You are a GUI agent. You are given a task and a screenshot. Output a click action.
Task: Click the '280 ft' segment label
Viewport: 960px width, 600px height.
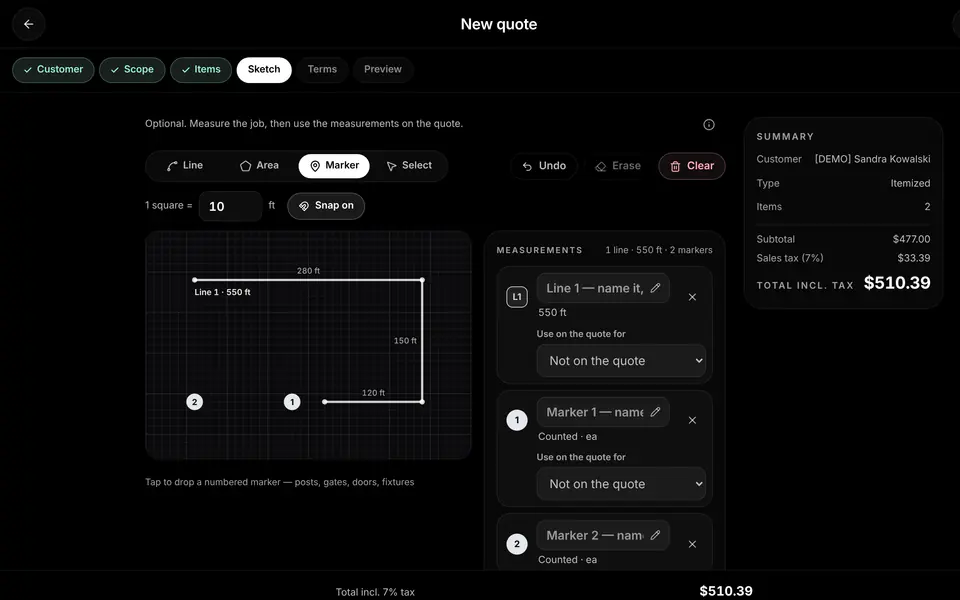pos(308,271)
